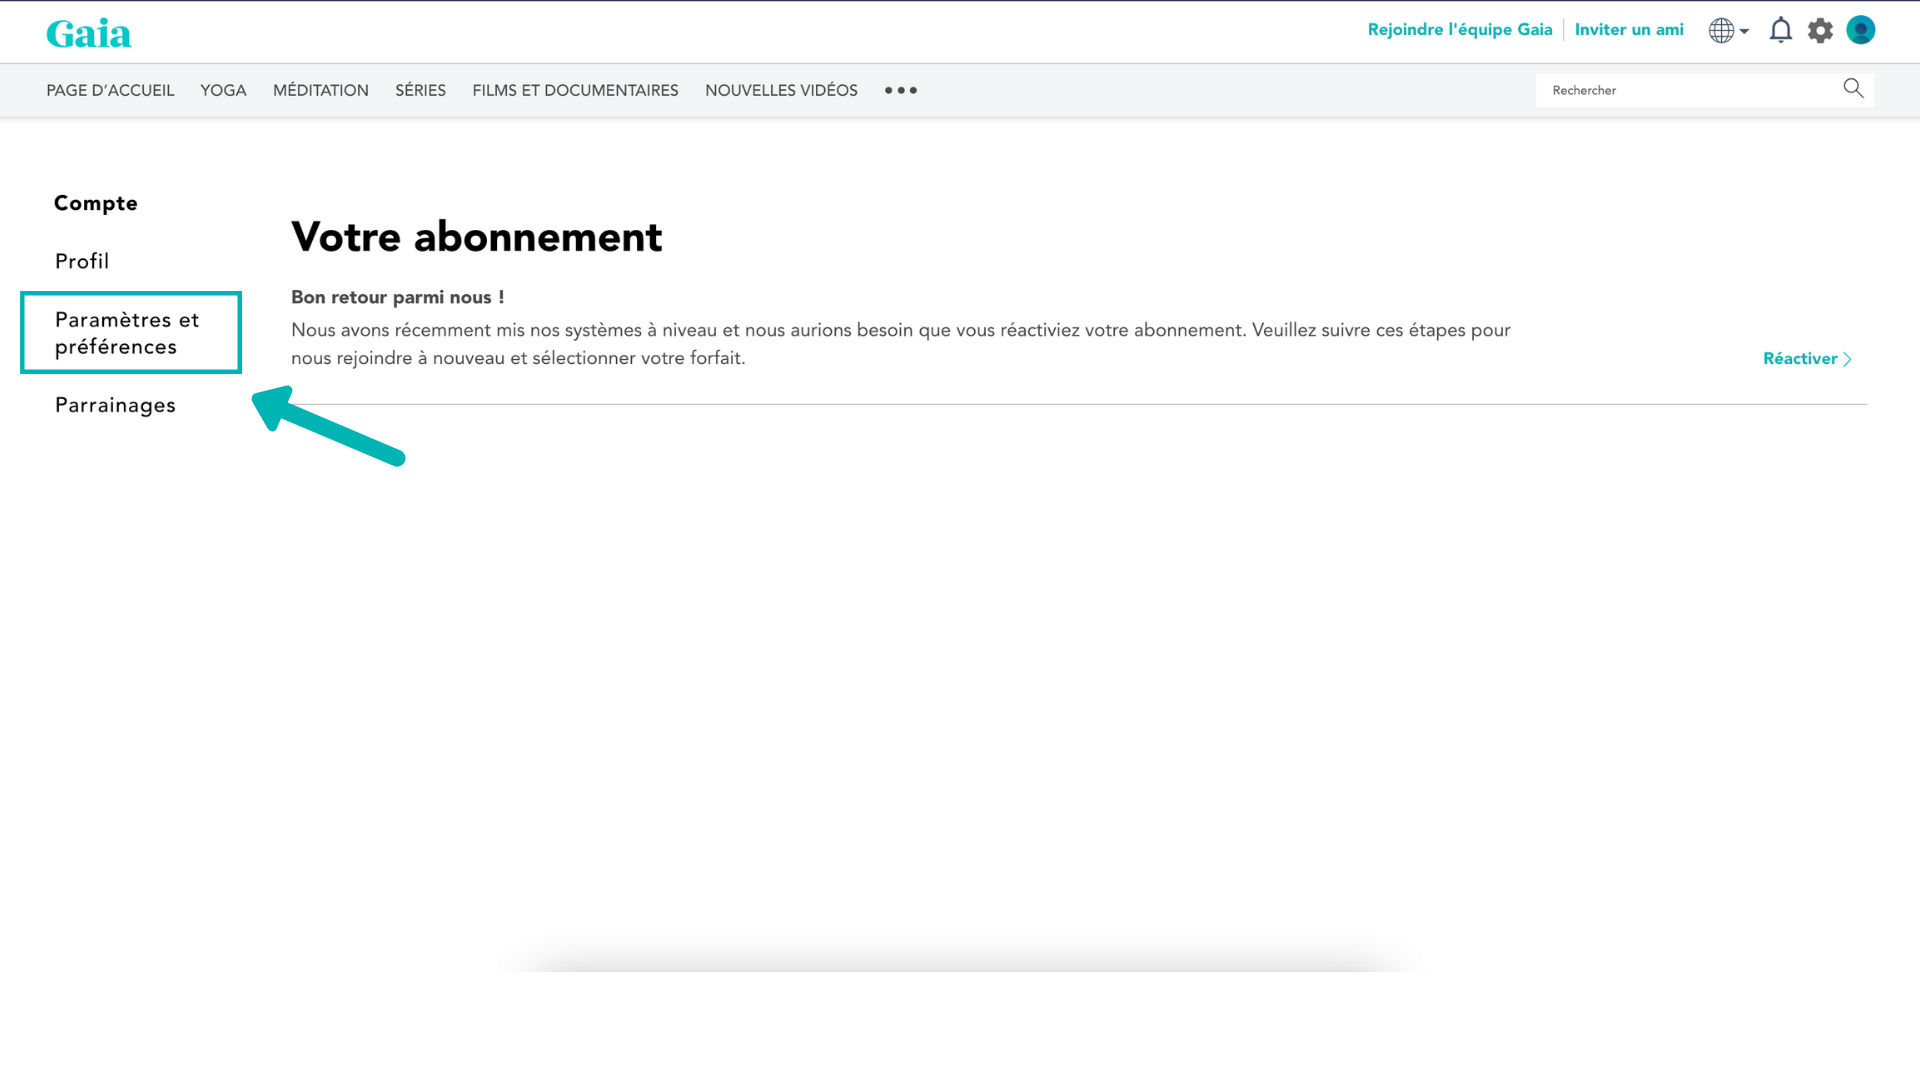
Task: Open the settings gear icon
Action: [x=1820, y=30]
